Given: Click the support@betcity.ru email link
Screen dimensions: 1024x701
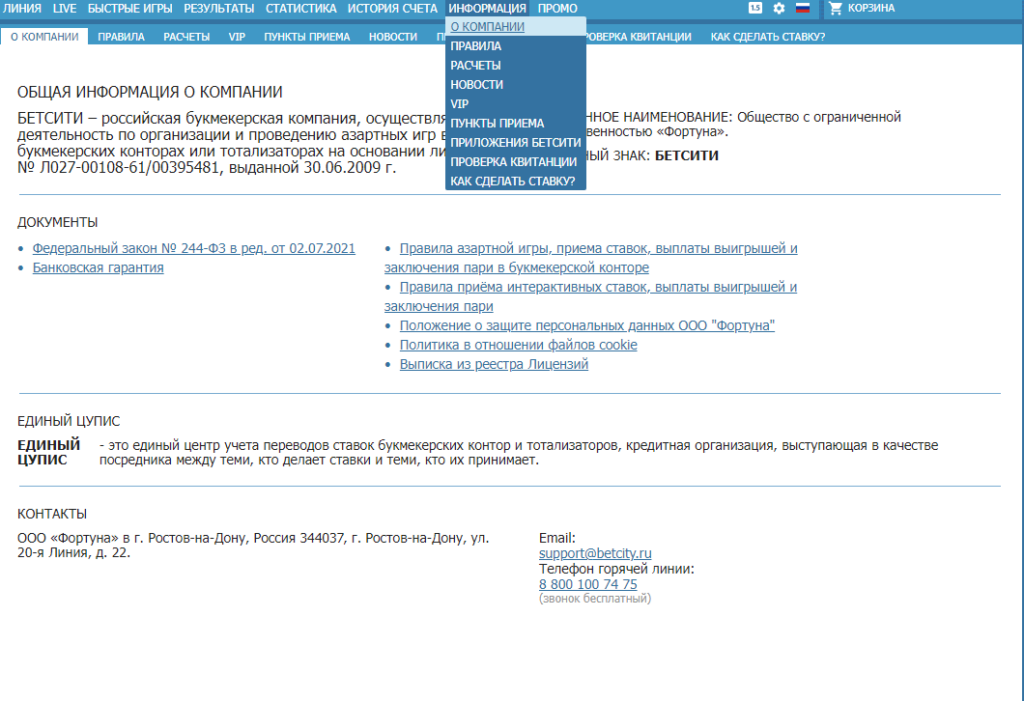Looking at the screenshot, I should coord(595,553).
